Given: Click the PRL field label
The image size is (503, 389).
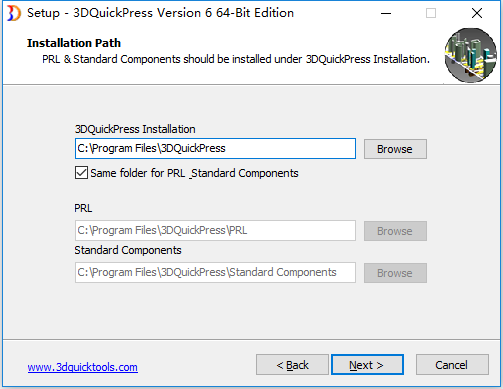Looking at the screenshot, I should [x=83, y=208].
